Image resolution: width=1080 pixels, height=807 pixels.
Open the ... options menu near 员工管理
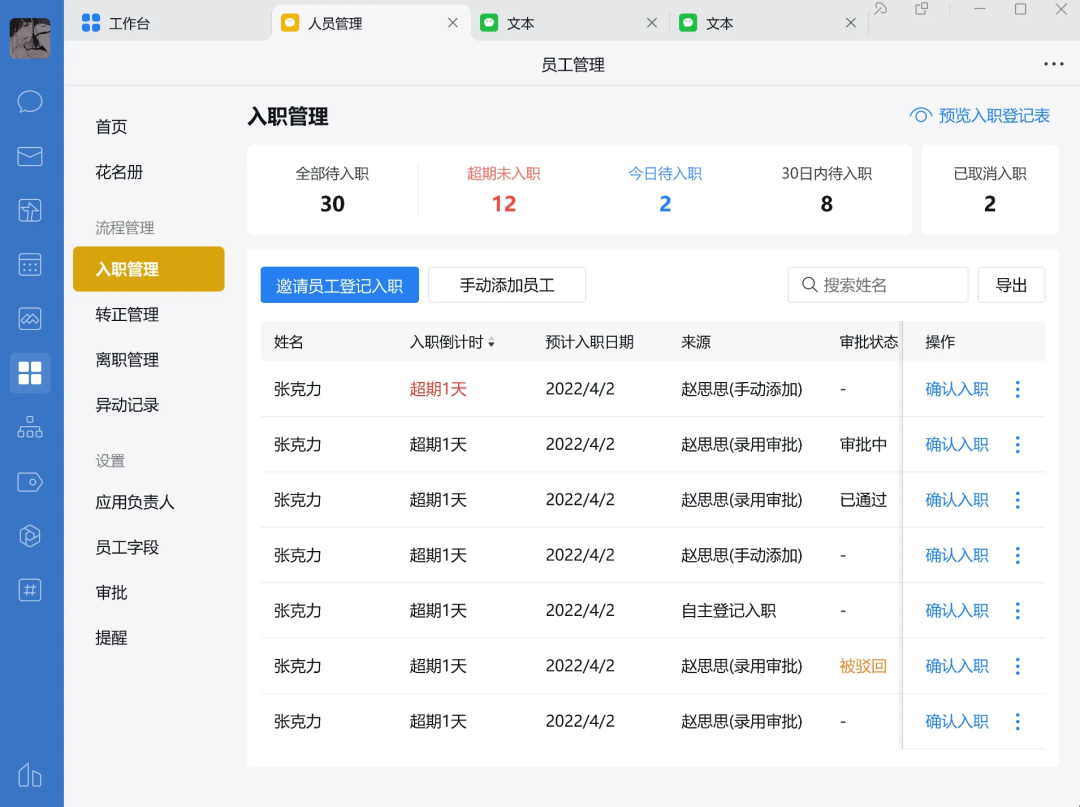click(1054, 64)
